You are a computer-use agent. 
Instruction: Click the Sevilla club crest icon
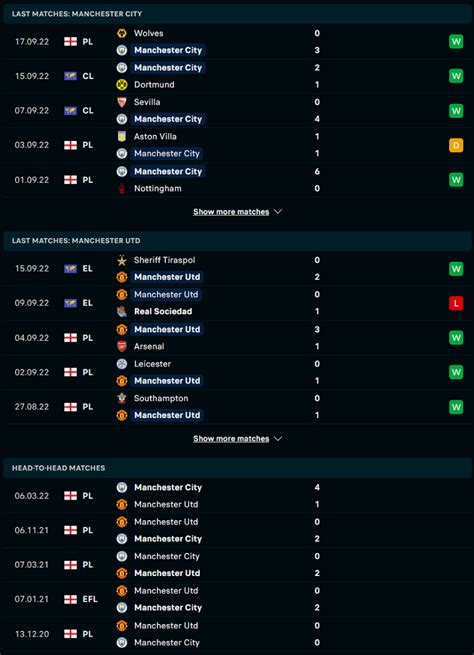point(122,102)
